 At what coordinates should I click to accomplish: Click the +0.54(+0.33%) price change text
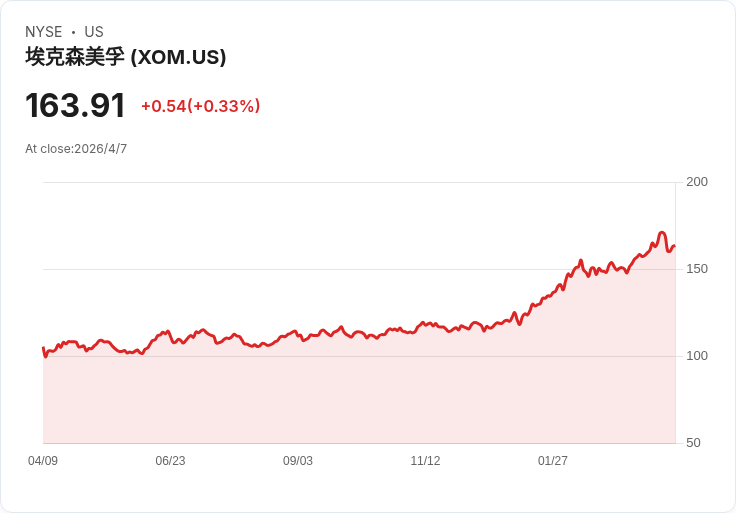(x=200, y=106)
